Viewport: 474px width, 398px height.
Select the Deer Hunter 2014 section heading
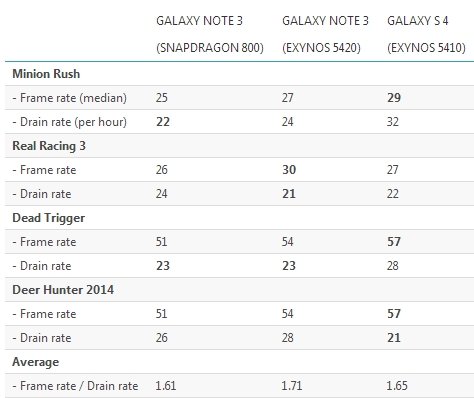tap(63, 290)
